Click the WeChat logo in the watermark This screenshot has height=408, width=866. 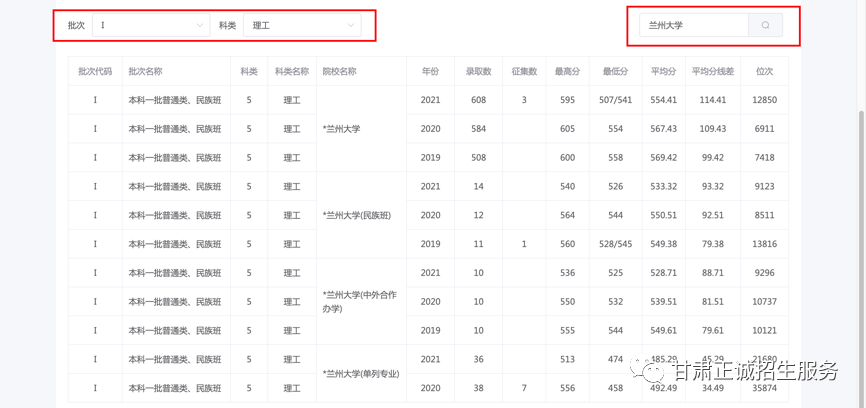click(653, 369)
